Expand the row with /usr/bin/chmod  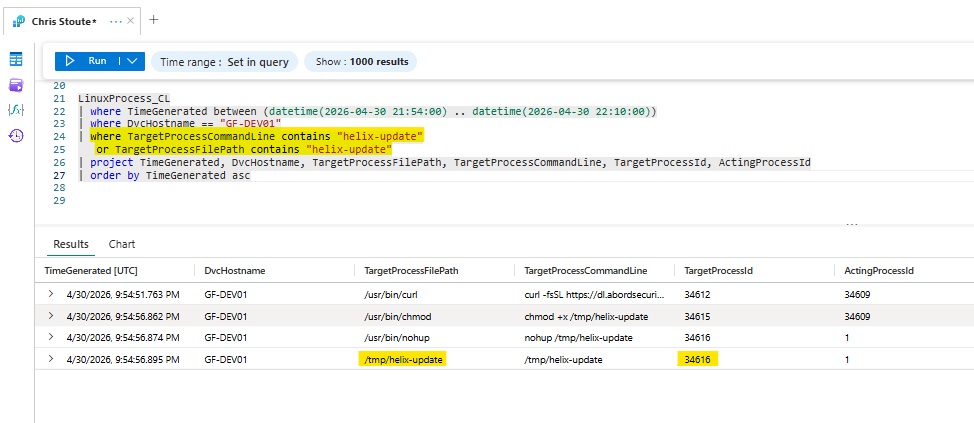tap(50, 316)
